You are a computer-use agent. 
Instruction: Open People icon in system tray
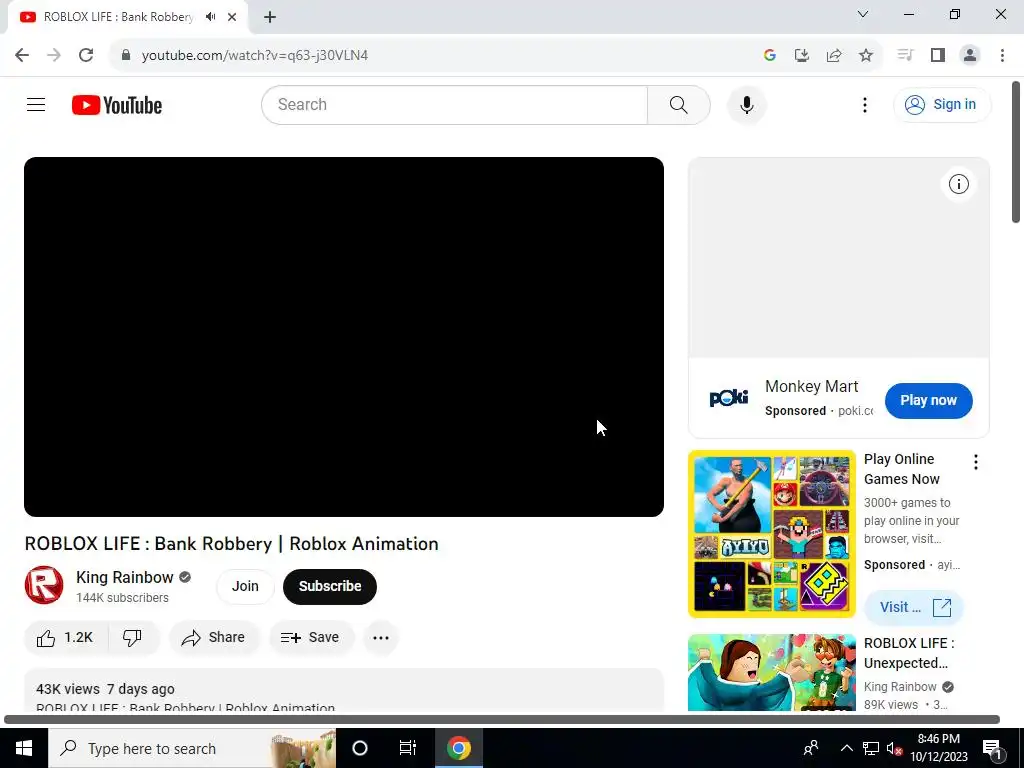[811, 748]
